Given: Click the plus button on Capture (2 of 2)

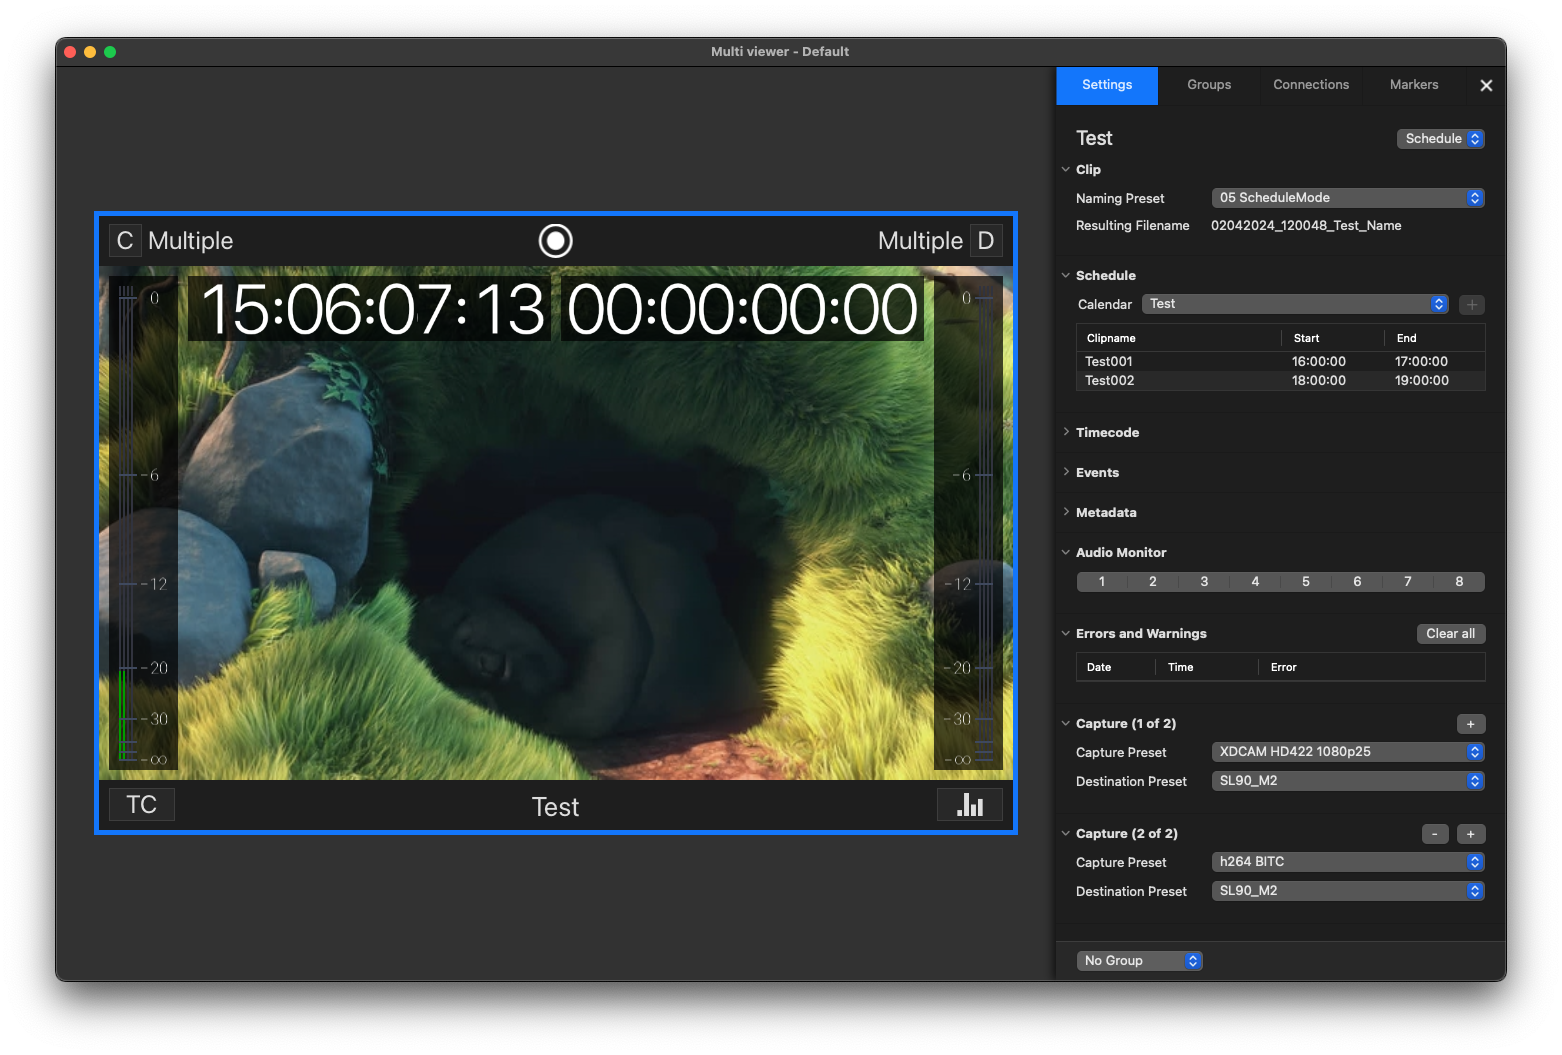Looking at the screenshot, I should point(1471,834).
